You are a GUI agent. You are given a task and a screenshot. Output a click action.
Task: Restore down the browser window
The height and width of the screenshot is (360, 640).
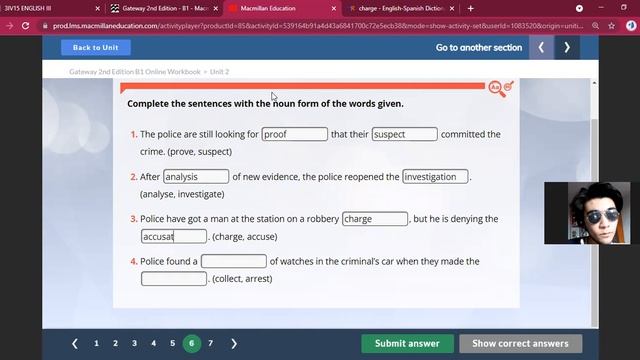[624, 8]
